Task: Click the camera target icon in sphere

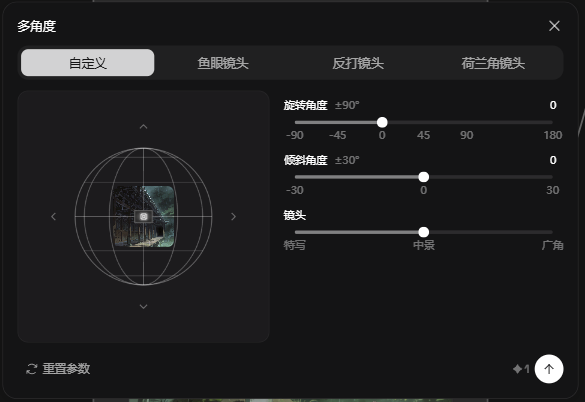Action: (143, 216)
